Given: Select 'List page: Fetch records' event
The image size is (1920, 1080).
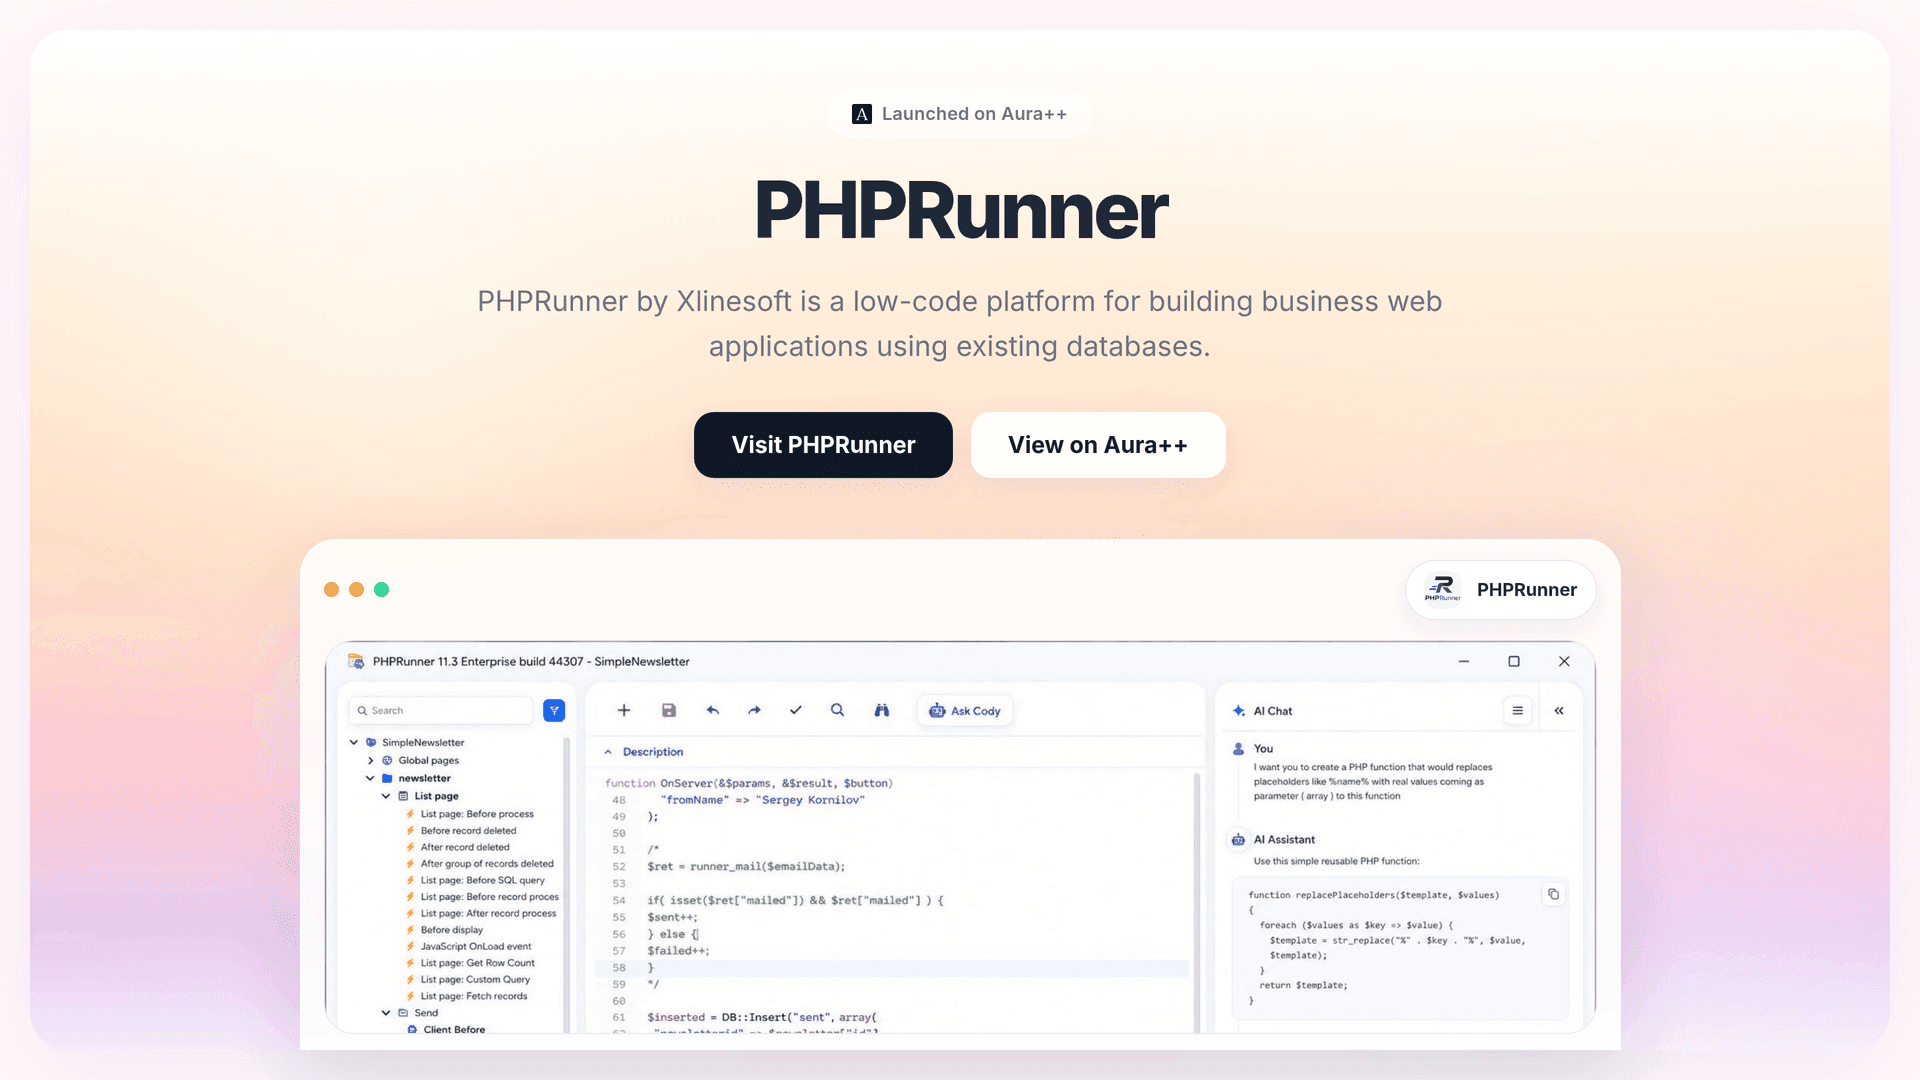Looking at the screenshot, I should [474, 997].
